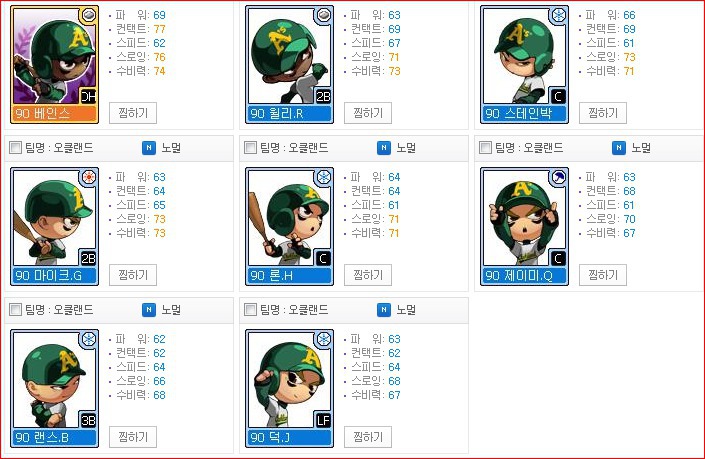Image resolution: width=705 pixels, height=459 pixels.
Task: Click the LF position badge on 덕.J card
Action: (323, 420)
